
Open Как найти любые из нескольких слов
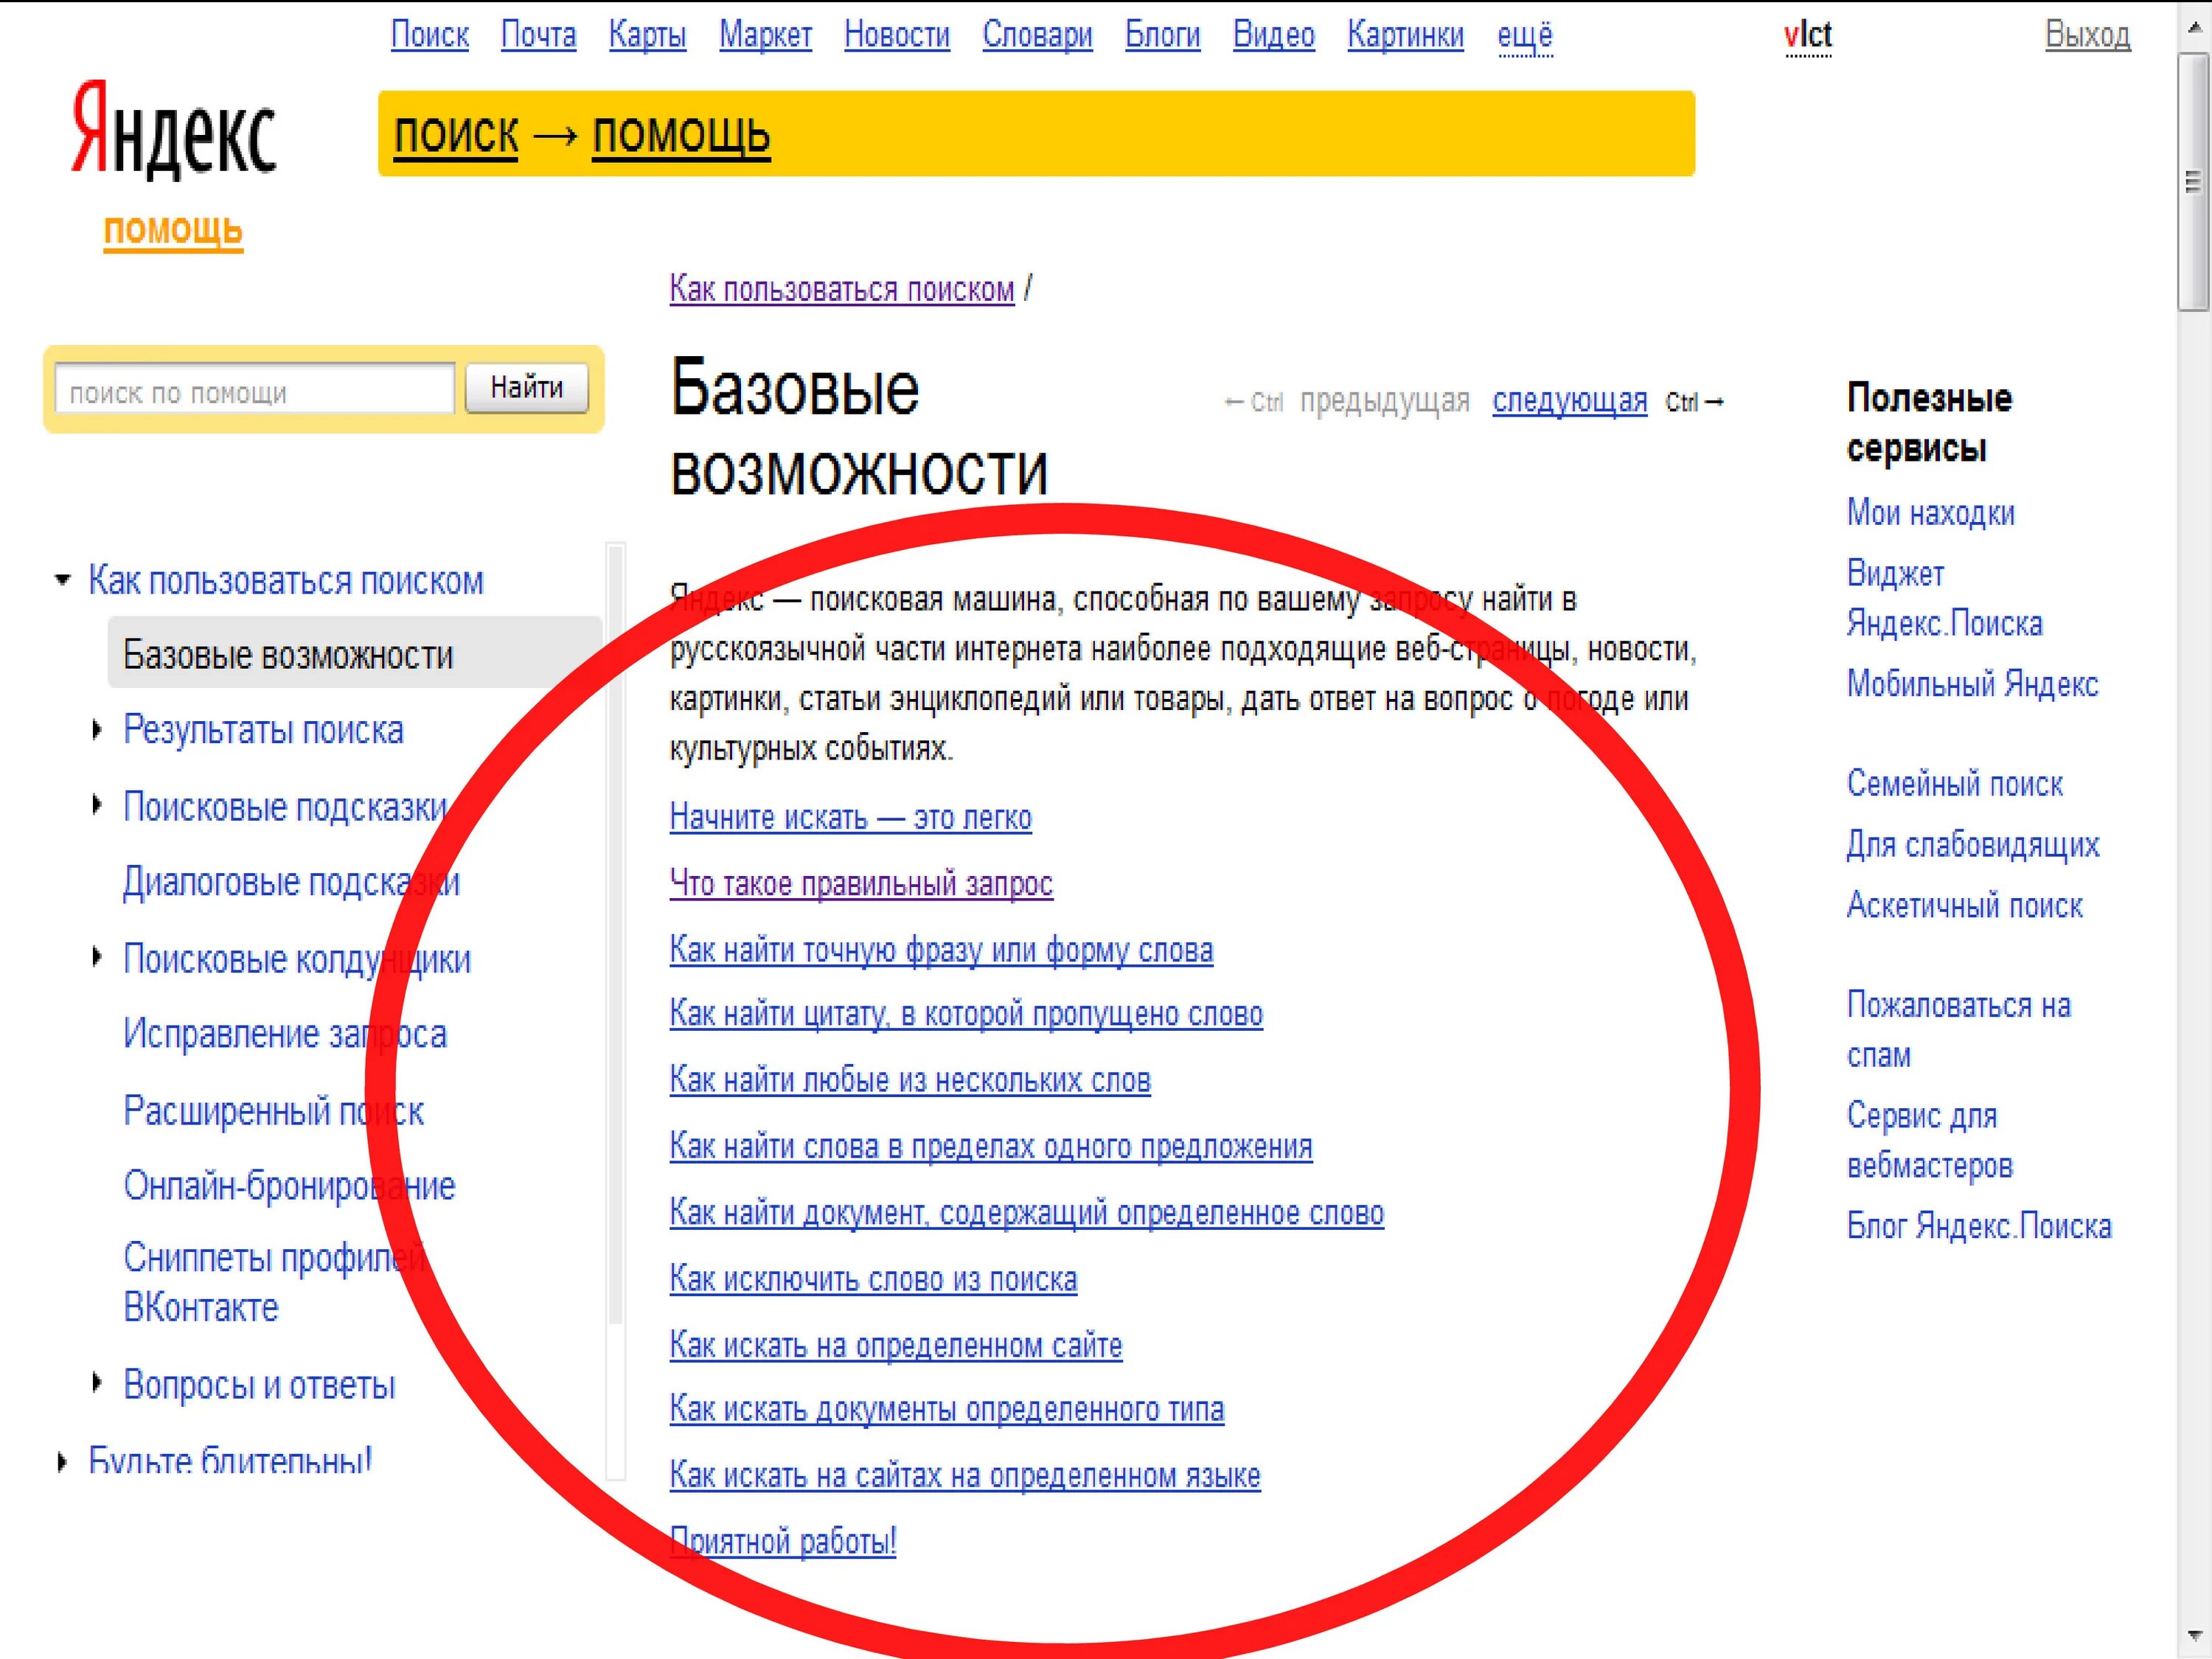(910, 1080)
